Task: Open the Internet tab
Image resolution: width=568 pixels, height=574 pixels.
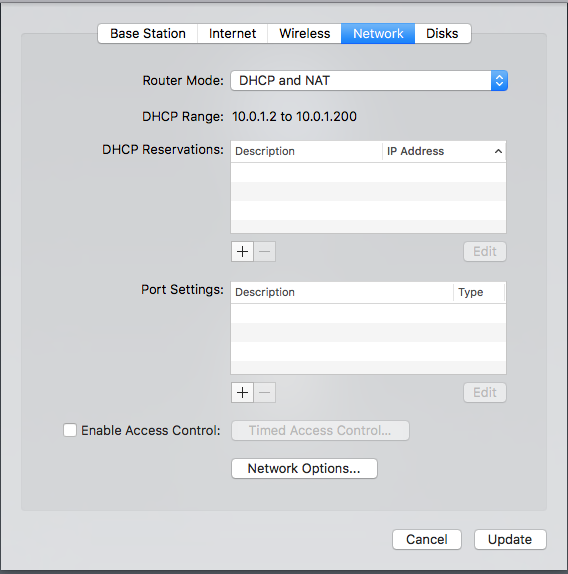Action: [232, 34]
